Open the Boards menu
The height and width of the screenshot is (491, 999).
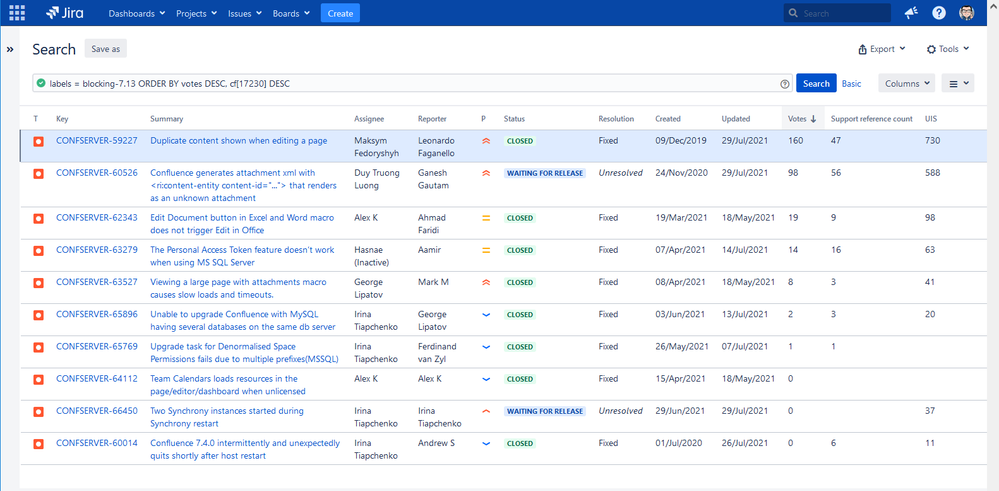(x=291, y=13)
